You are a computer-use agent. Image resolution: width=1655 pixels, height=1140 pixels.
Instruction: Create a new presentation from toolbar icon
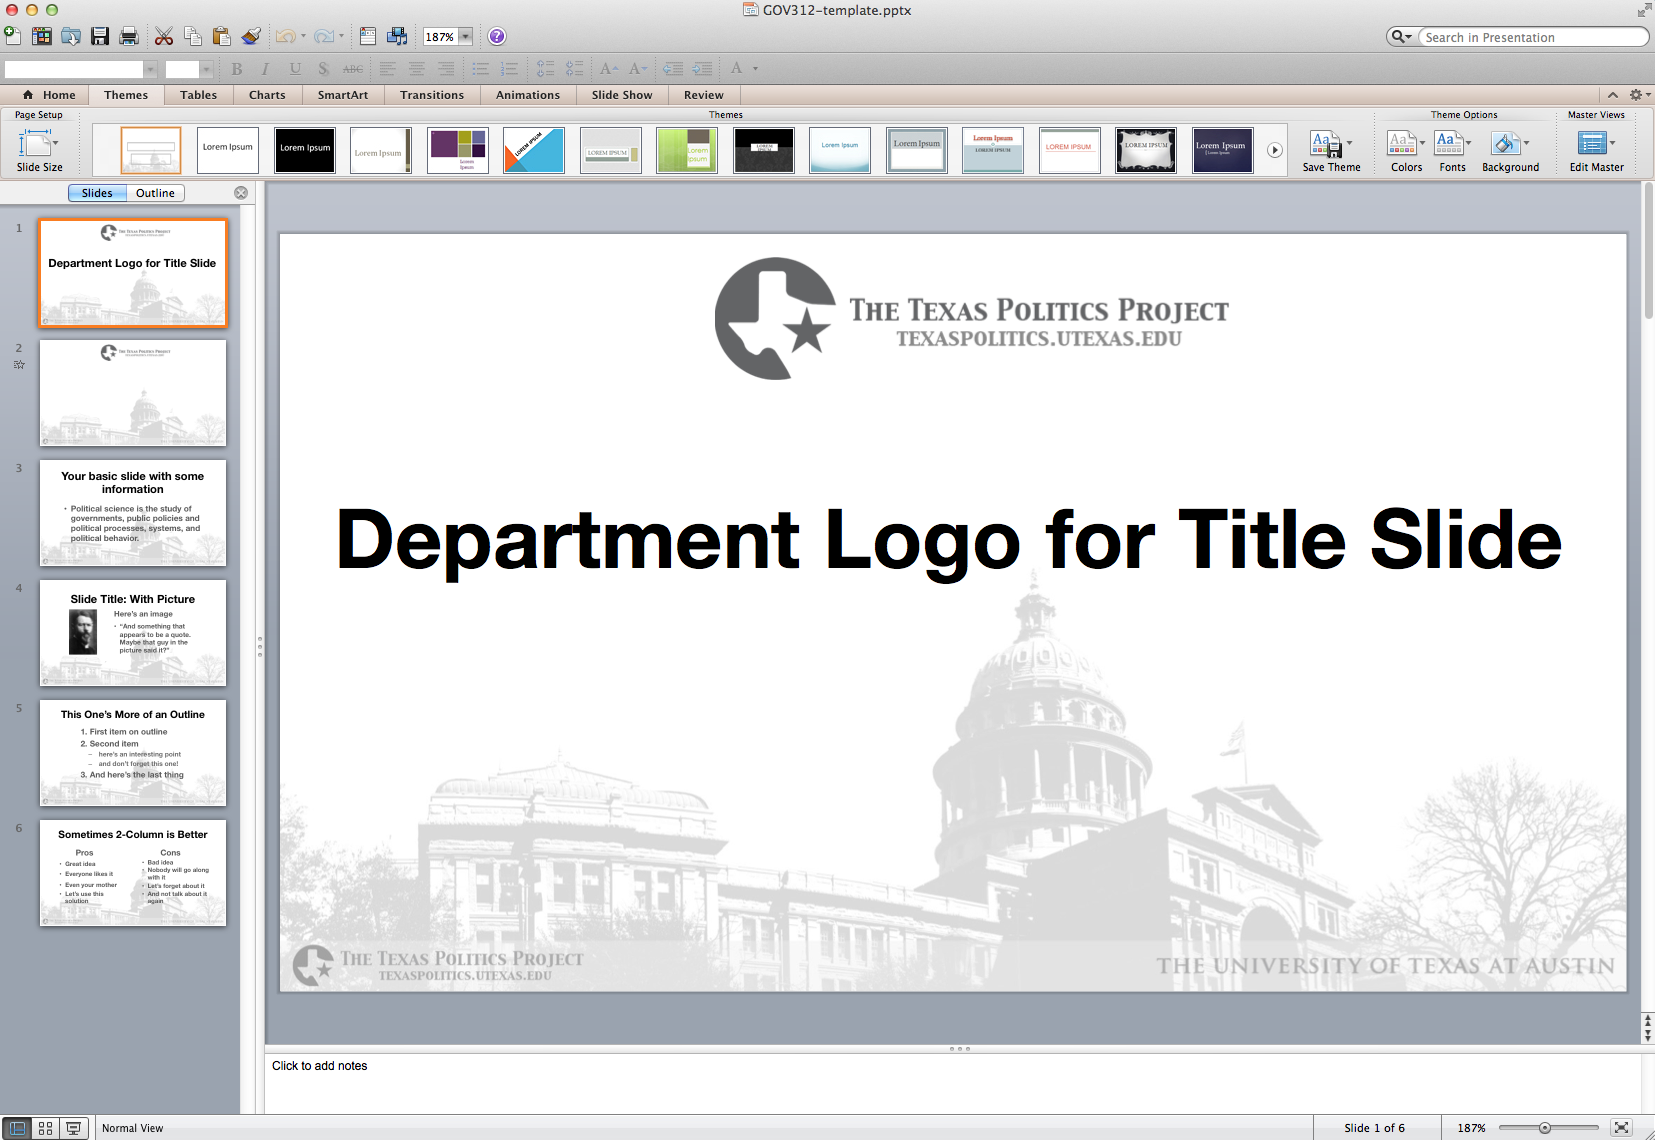12,37
